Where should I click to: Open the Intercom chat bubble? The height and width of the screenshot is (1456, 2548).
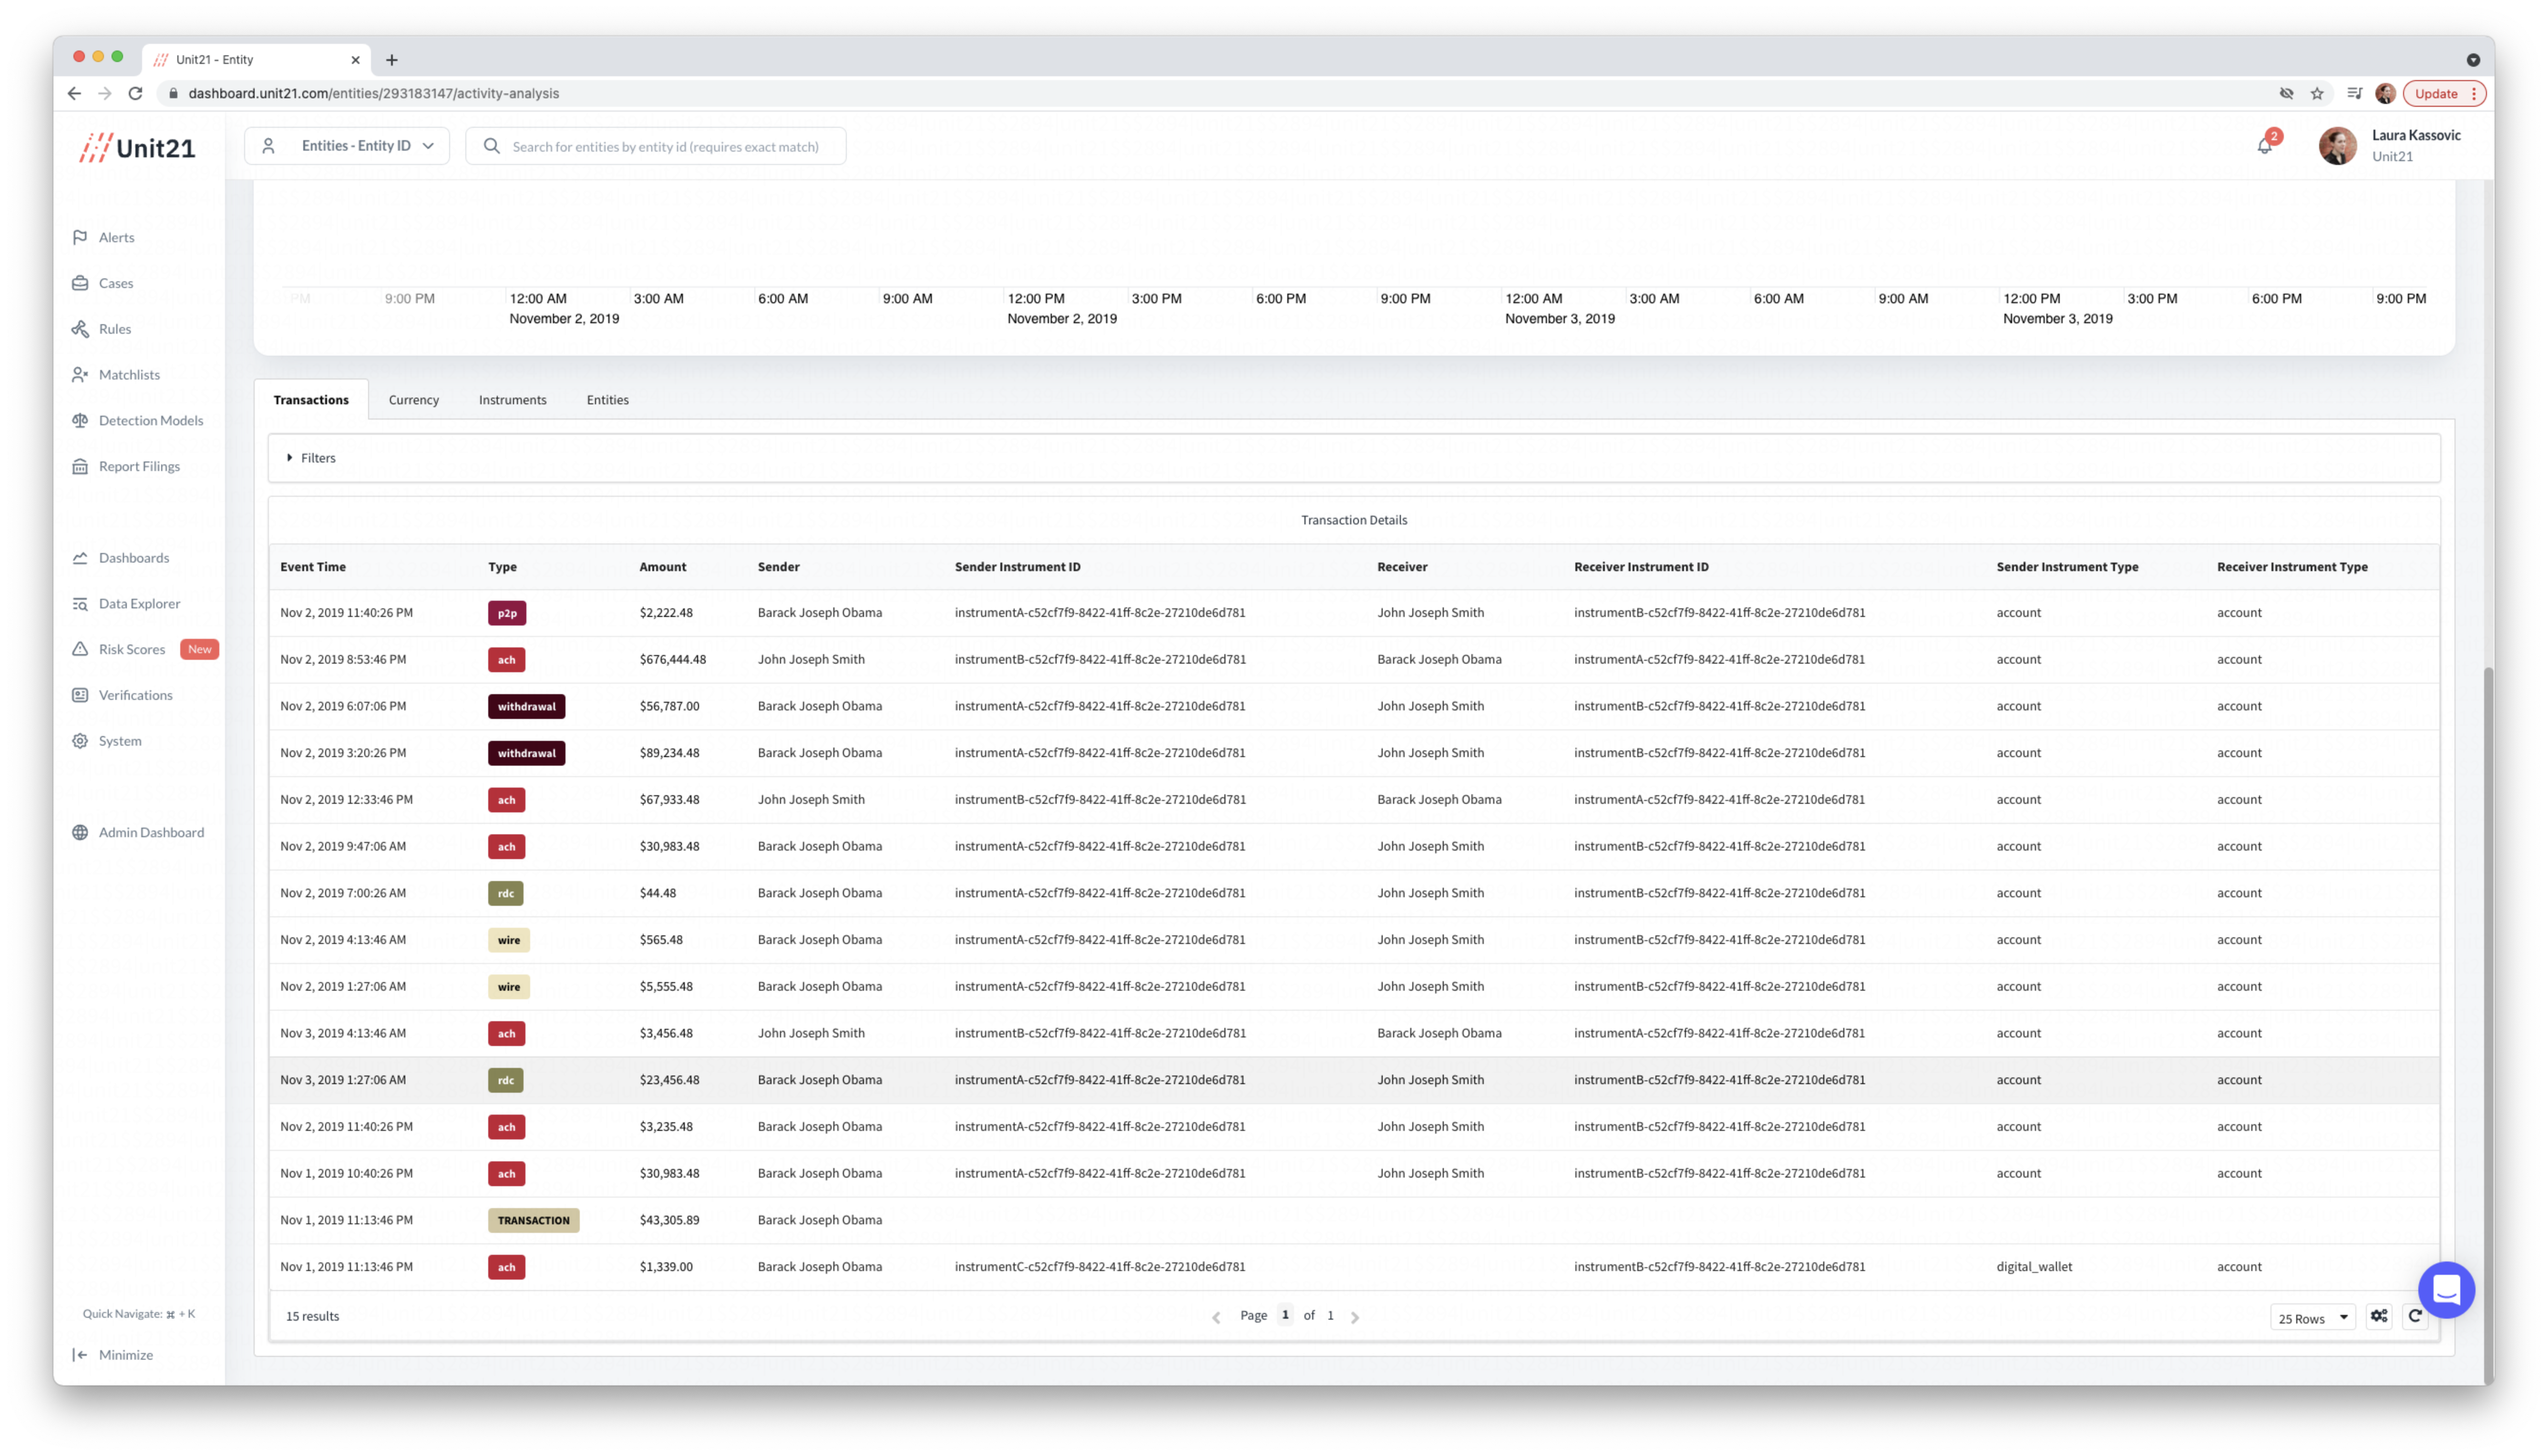pos(2446,1290)
